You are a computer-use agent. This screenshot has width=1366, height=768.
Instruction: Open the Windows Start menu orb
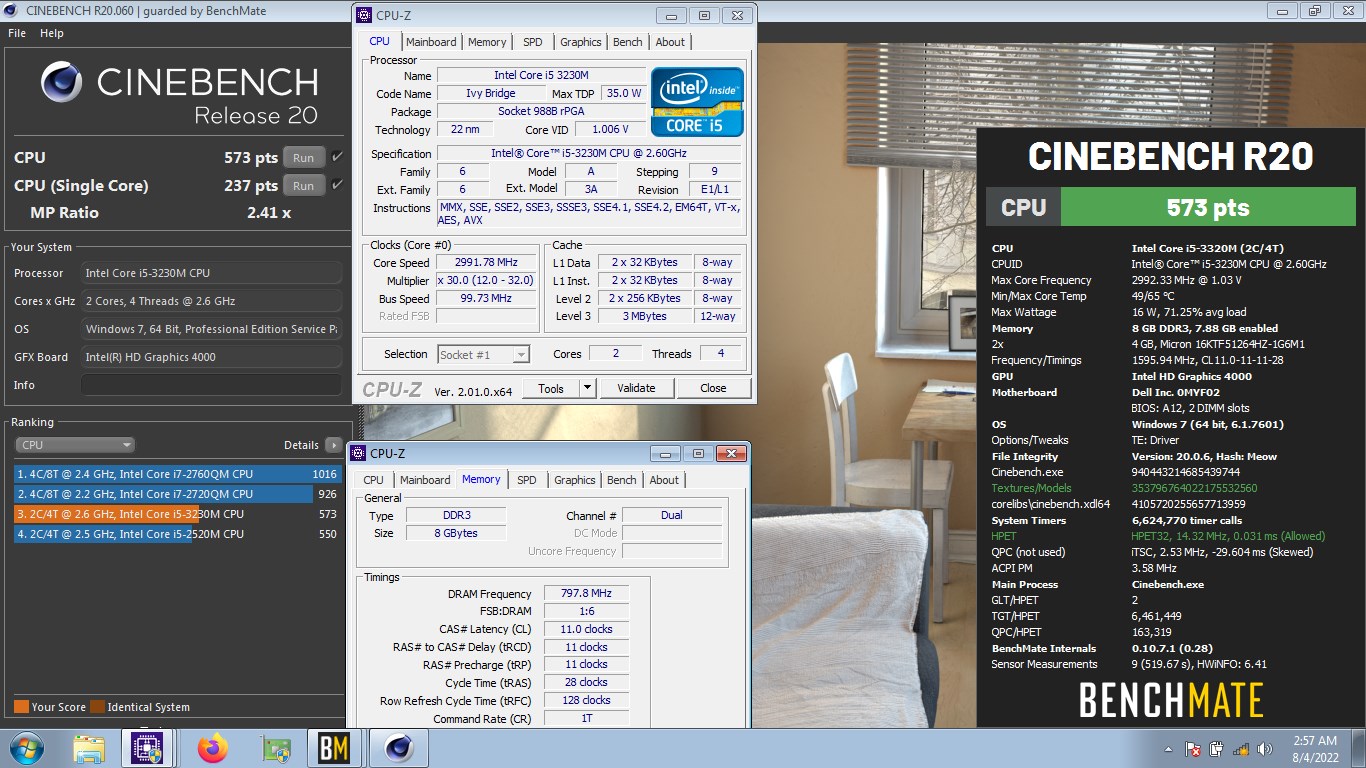[x=25, y=748]
